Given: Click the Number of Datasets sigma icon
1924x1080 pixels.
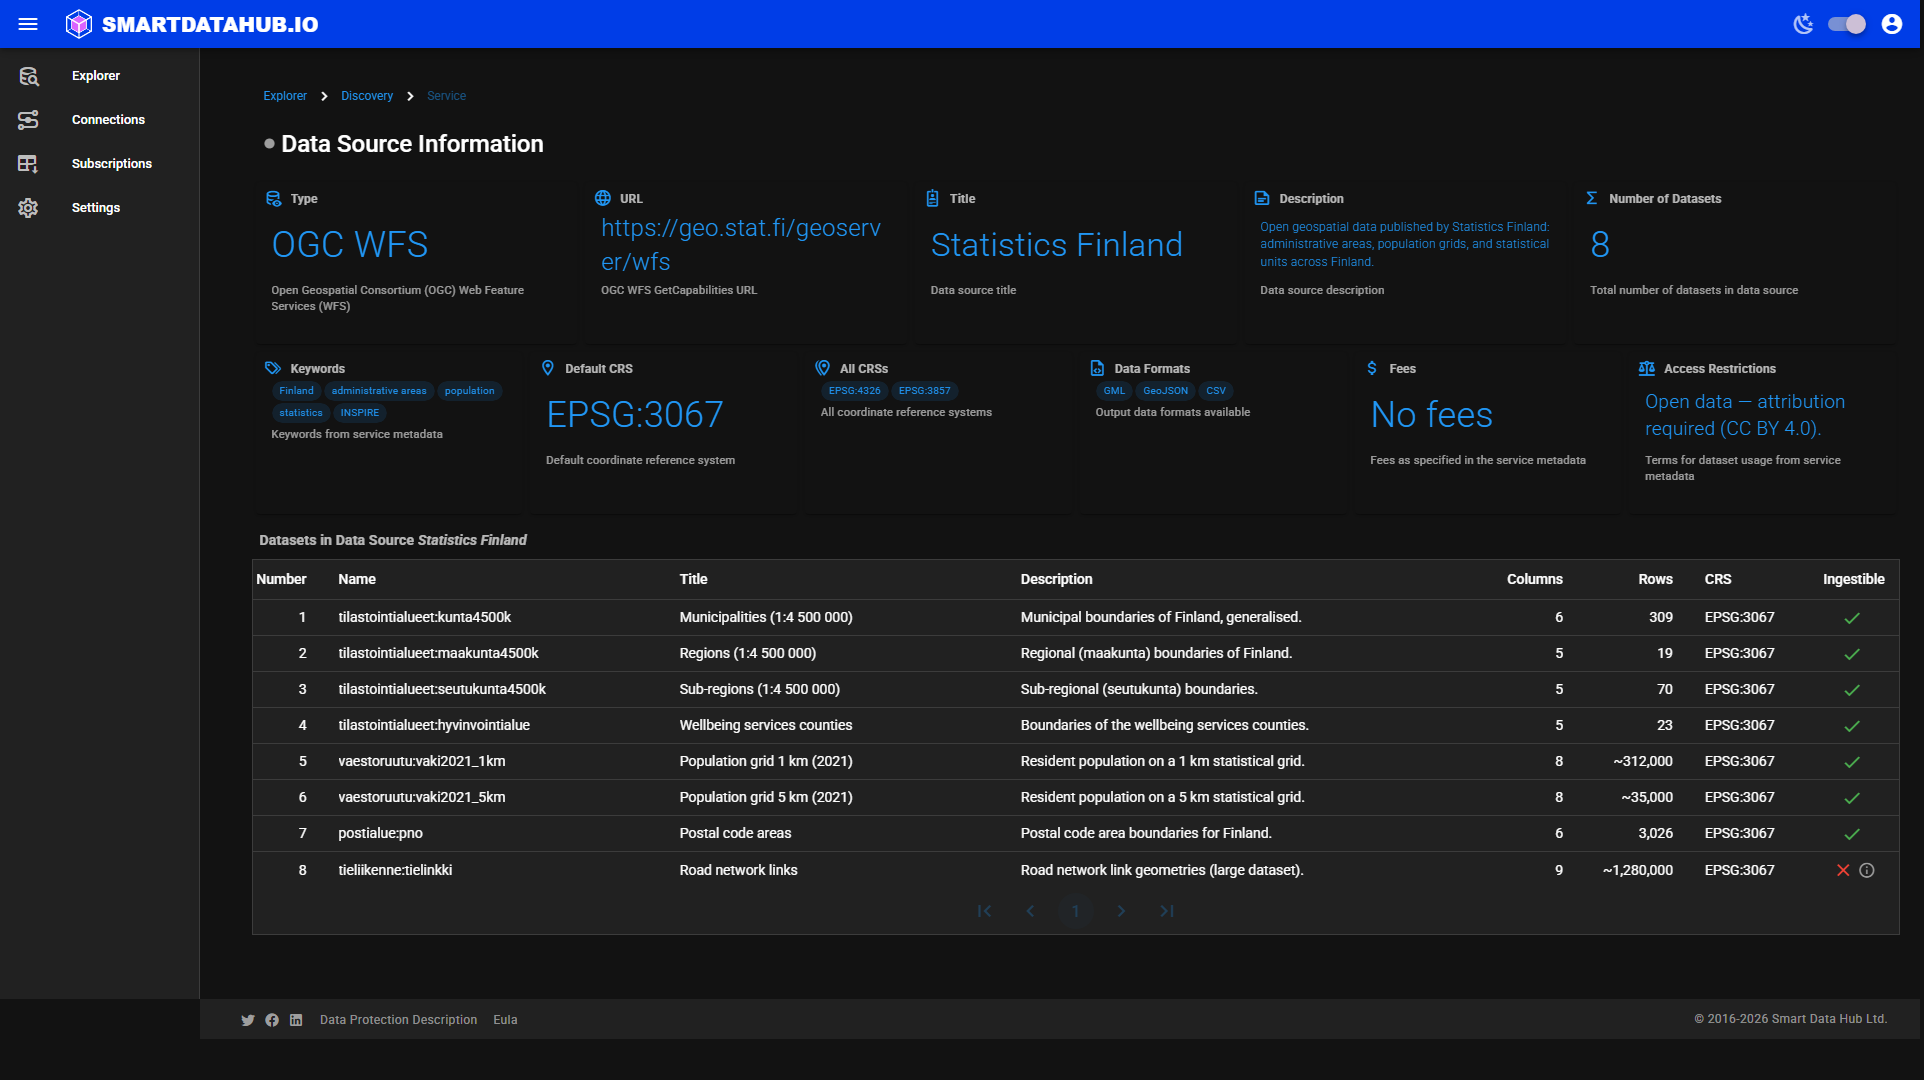Looking at the screenshot, I should [1591, 198].
